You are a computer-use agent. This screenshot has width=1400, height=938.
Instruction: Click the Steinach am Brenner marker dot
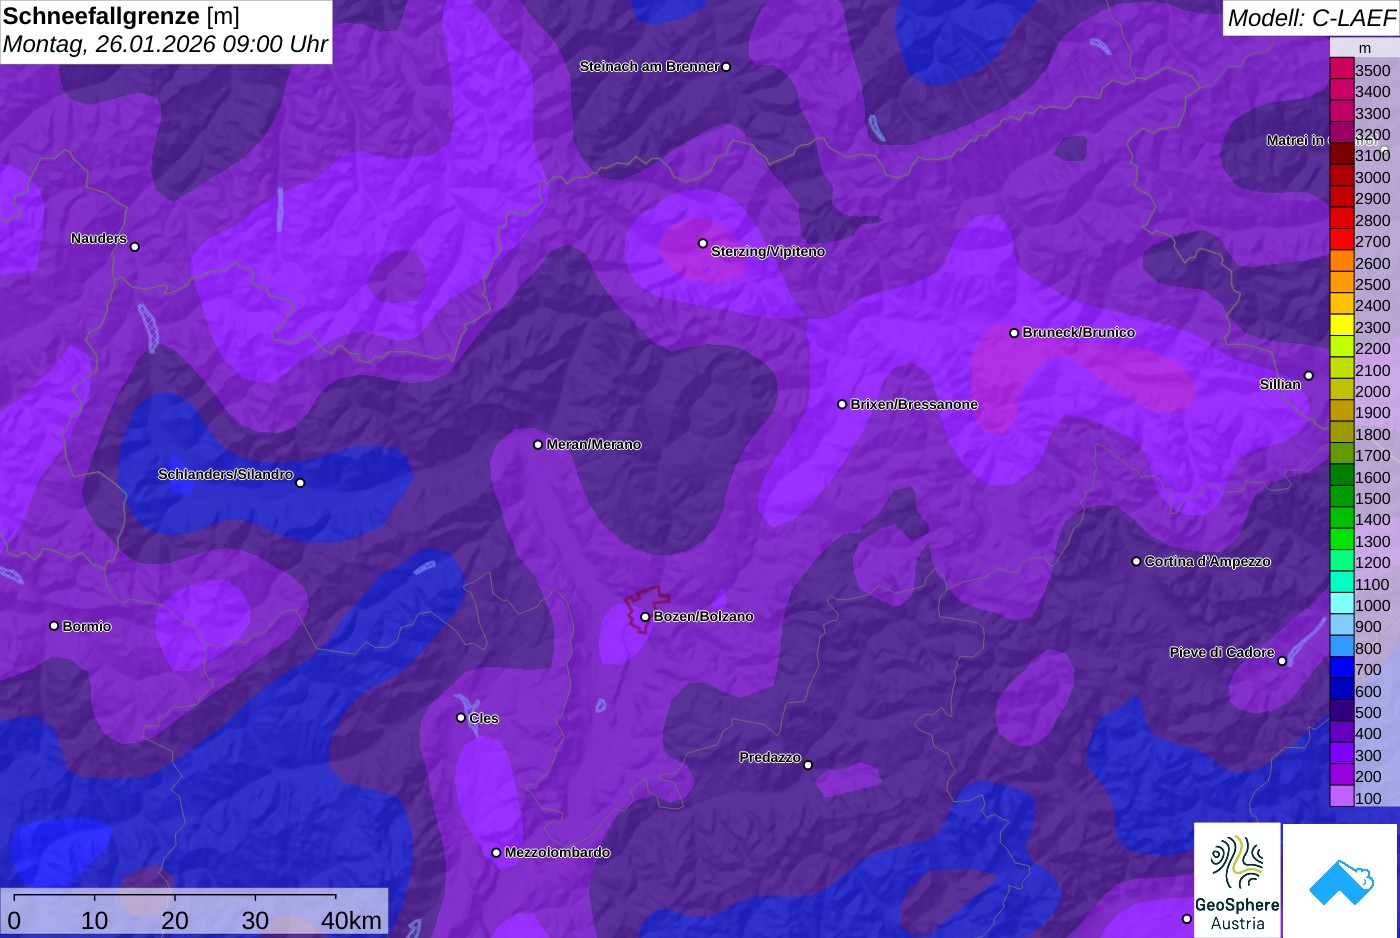pyautogui.click(x=726, y=67)
